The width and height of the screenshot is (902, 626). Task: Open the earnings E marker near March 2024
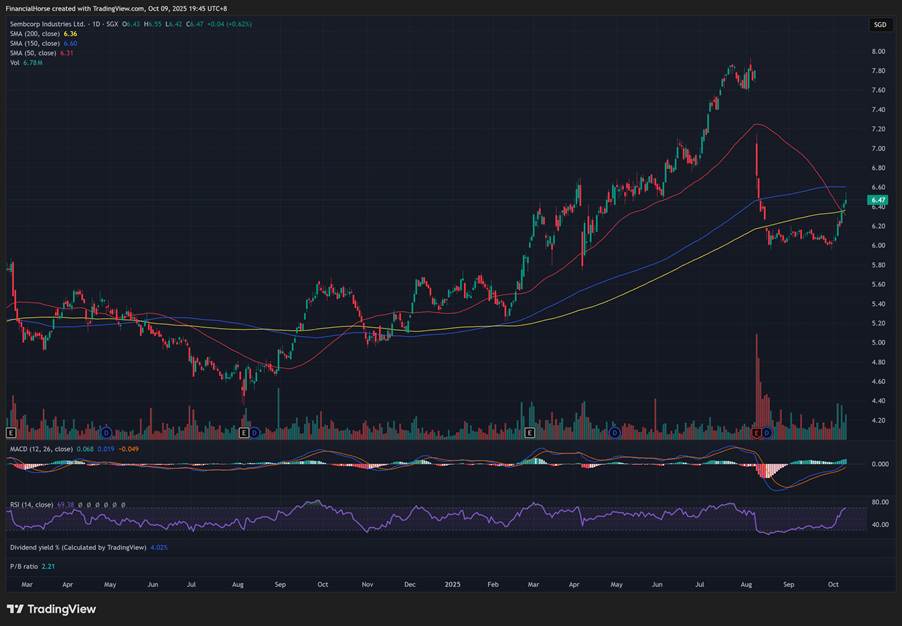11,433
